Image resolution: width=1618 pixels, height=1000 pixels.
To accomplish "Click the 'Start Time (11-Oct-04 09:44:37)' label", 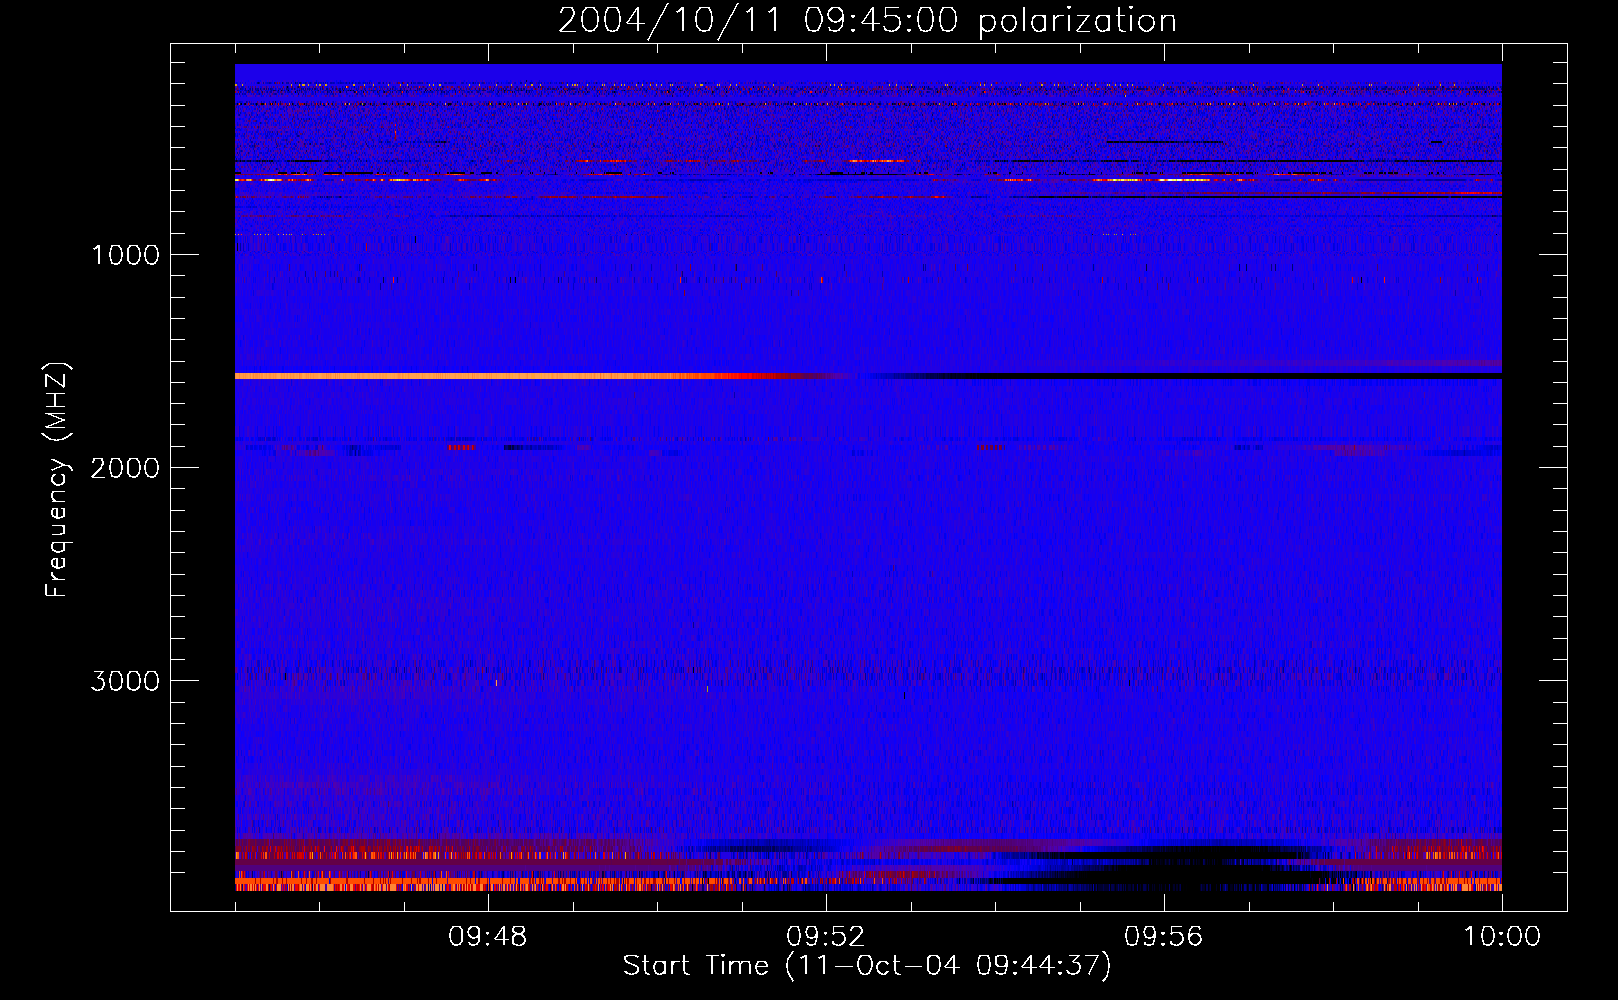I will (867, 966).
